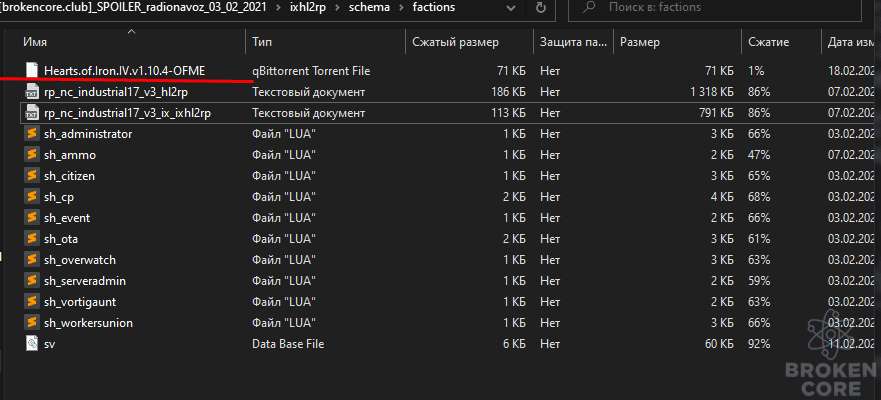The height and width of the screenshot is (400, 881).
Task: Click the sh_vortigaunt LUA file icon
Action: 32,302
